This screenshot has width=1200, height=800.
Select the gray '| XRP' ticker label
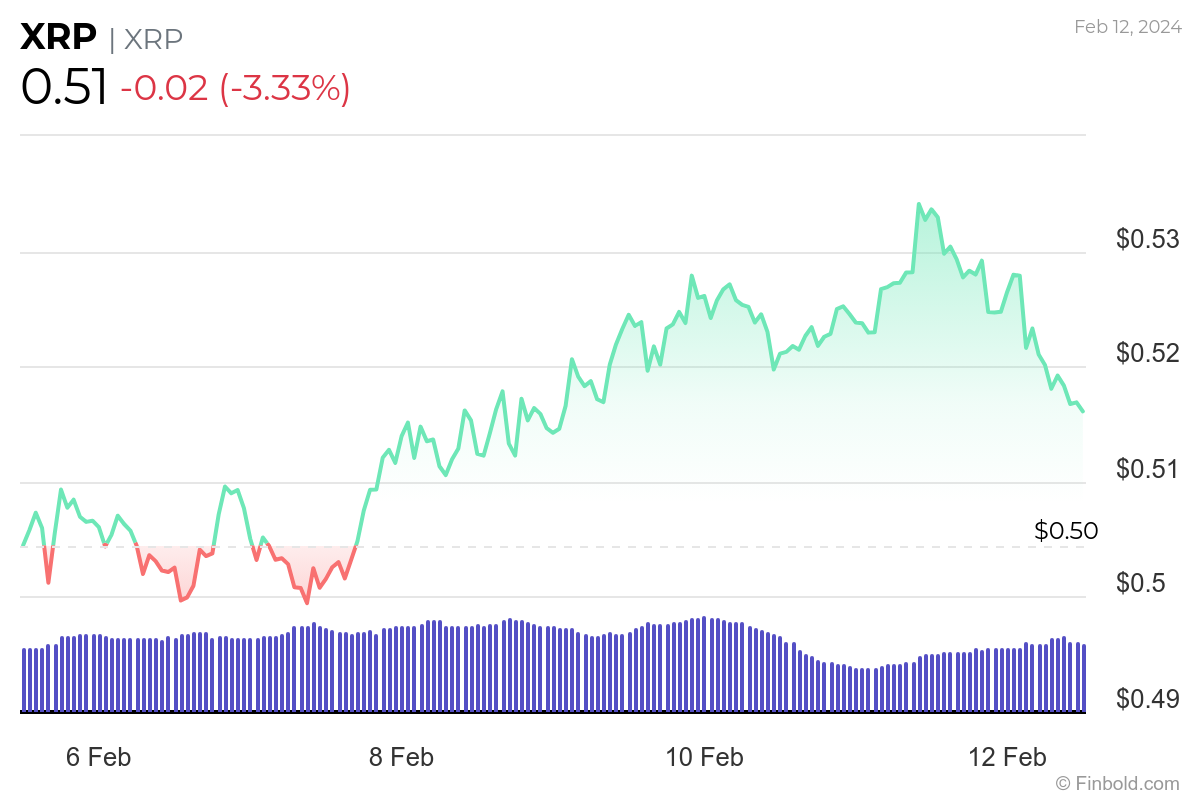[146, 39]
